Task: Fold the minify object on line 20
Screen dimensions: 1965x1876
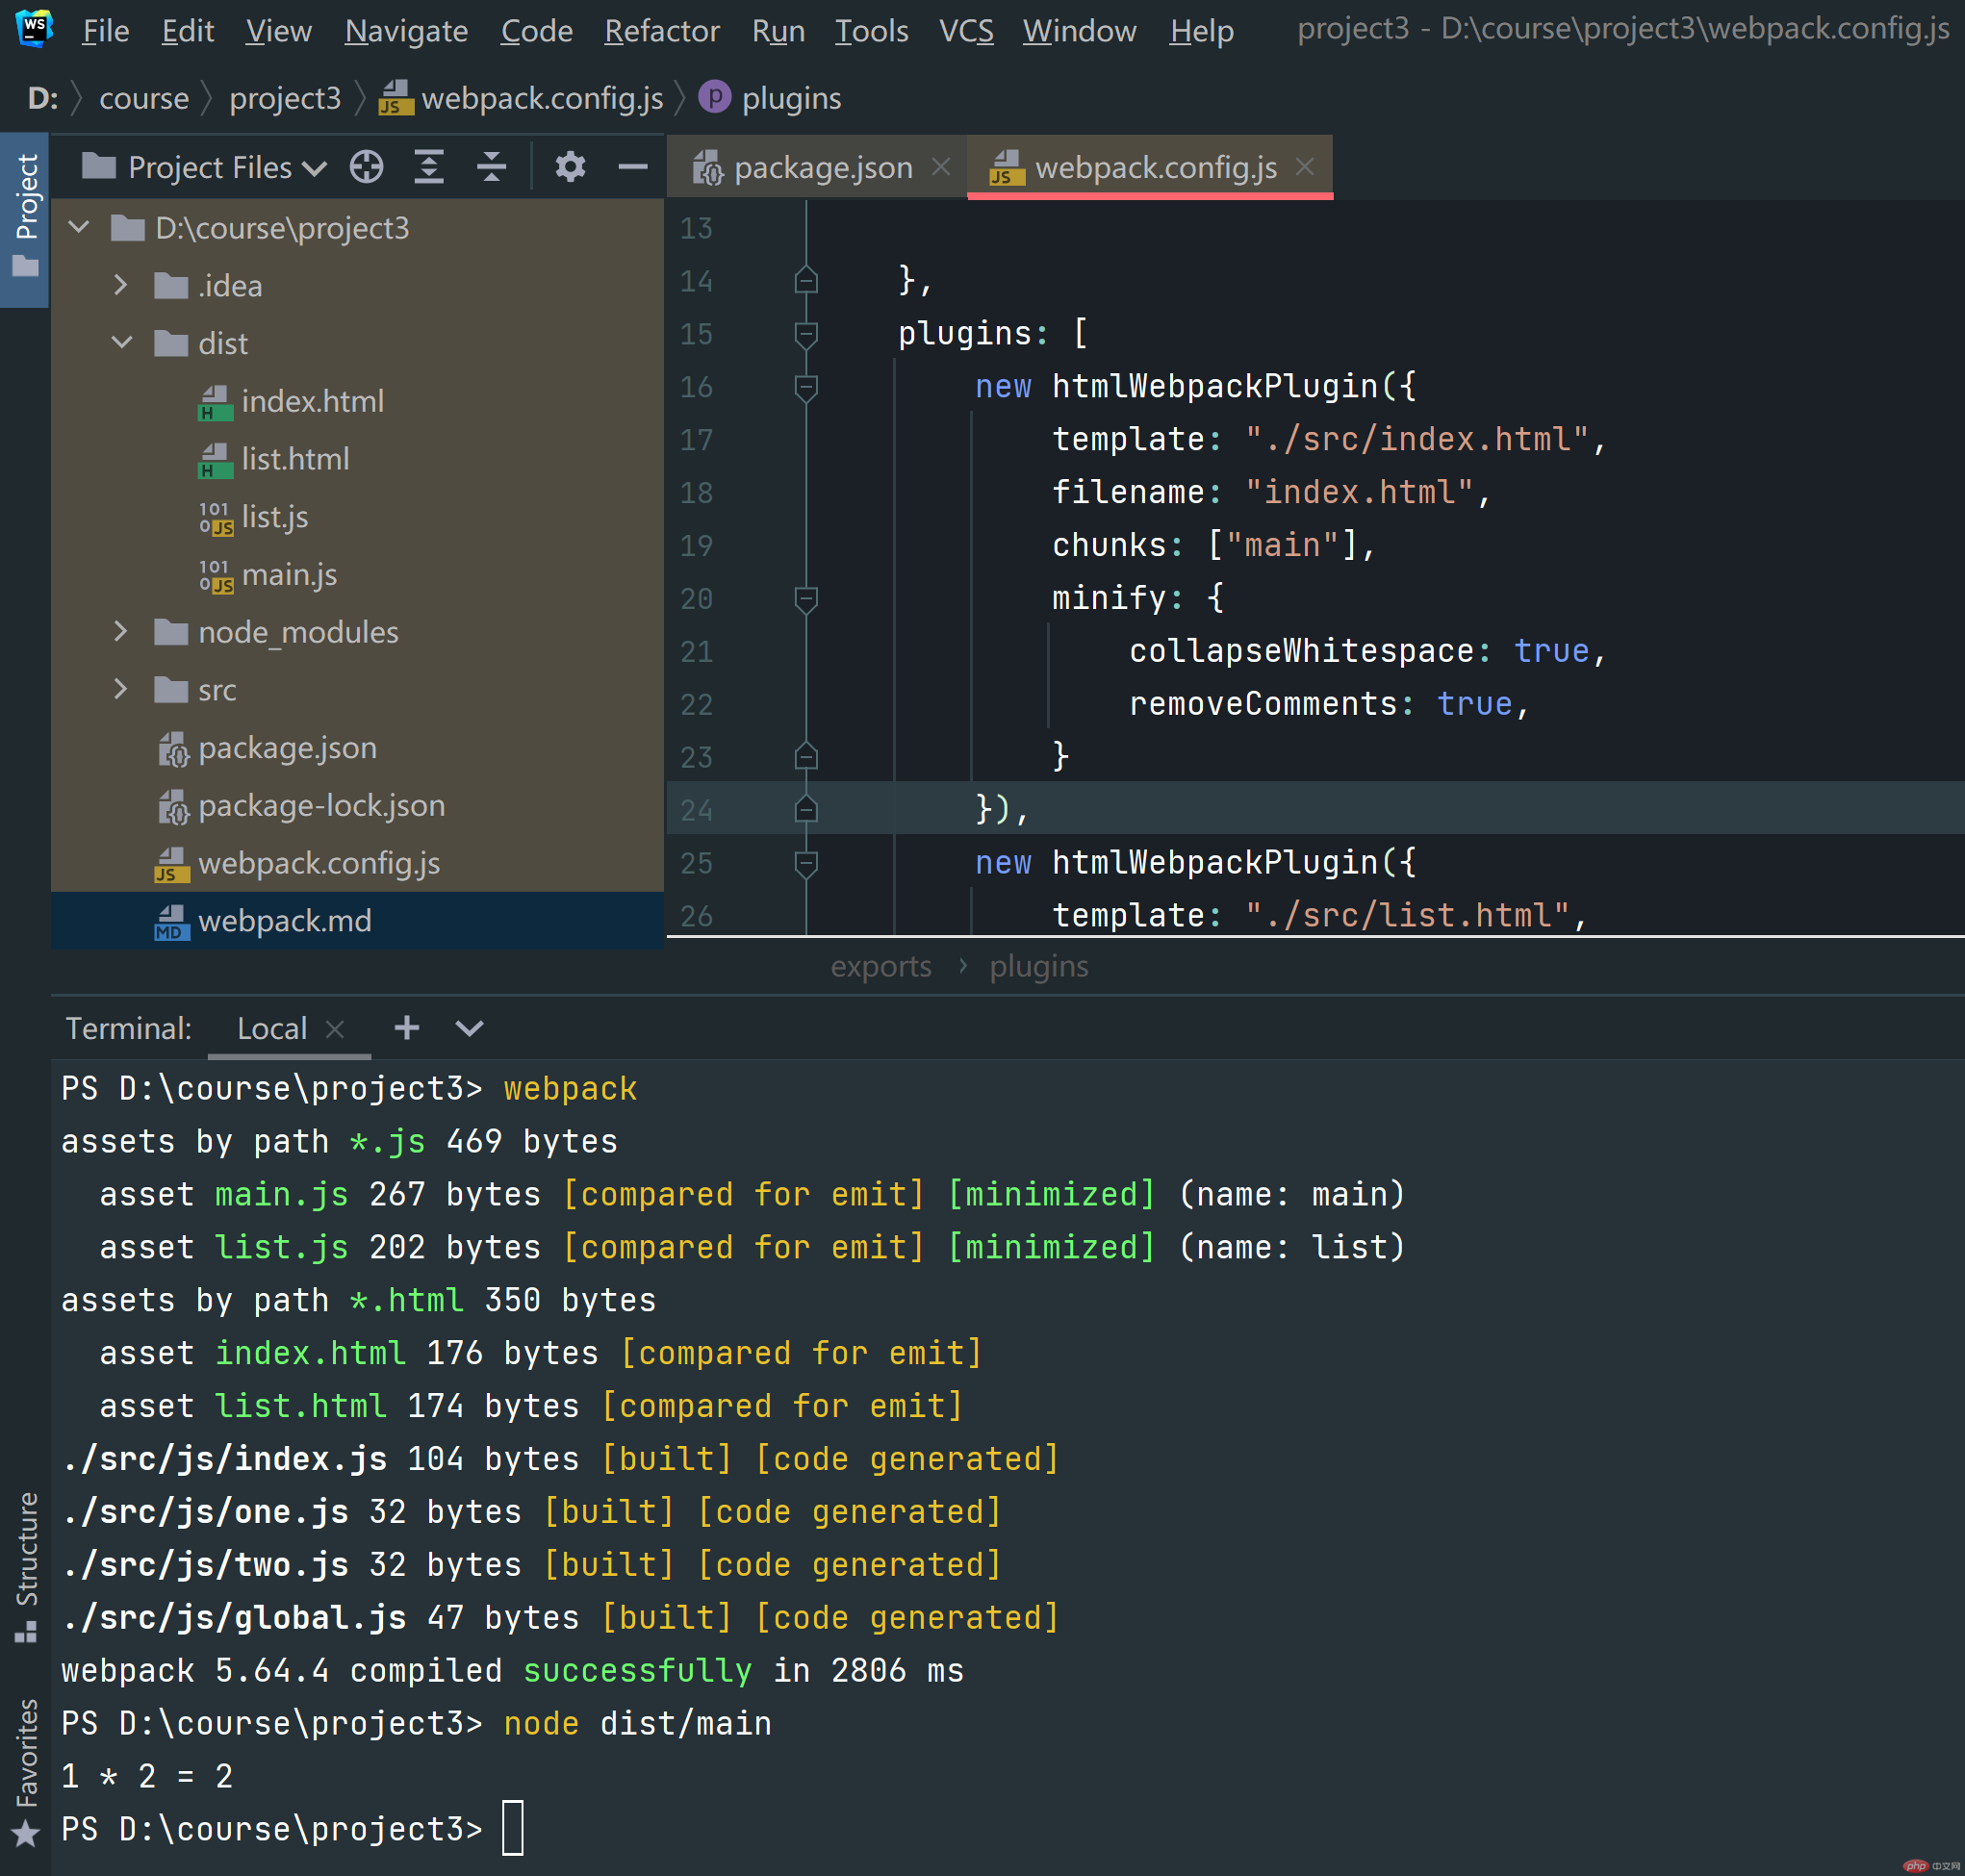Action: pyautogui.click(x=806, y=599)
